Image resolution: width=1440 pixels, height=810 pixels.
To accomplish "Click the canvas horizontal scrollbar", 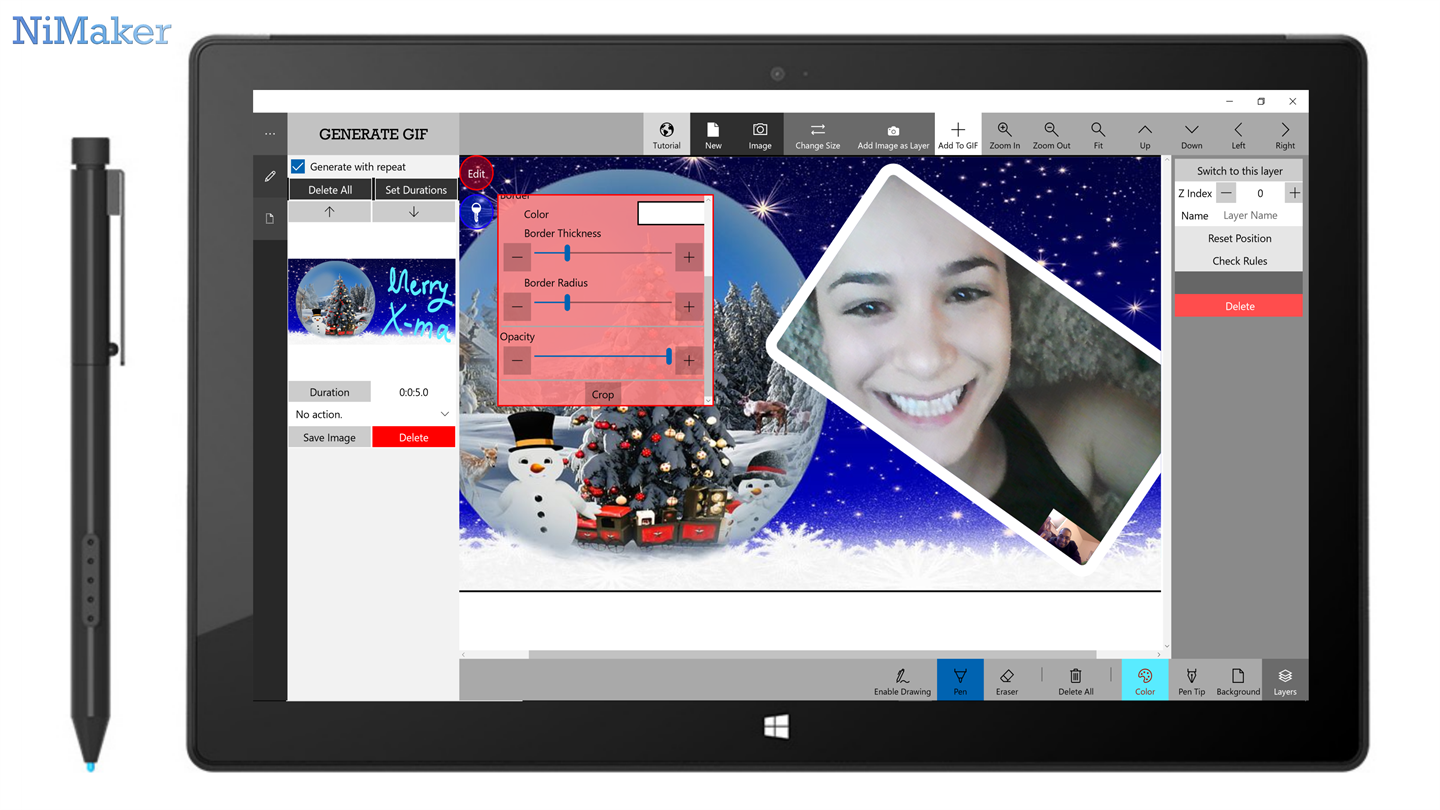I will [812, 654].
